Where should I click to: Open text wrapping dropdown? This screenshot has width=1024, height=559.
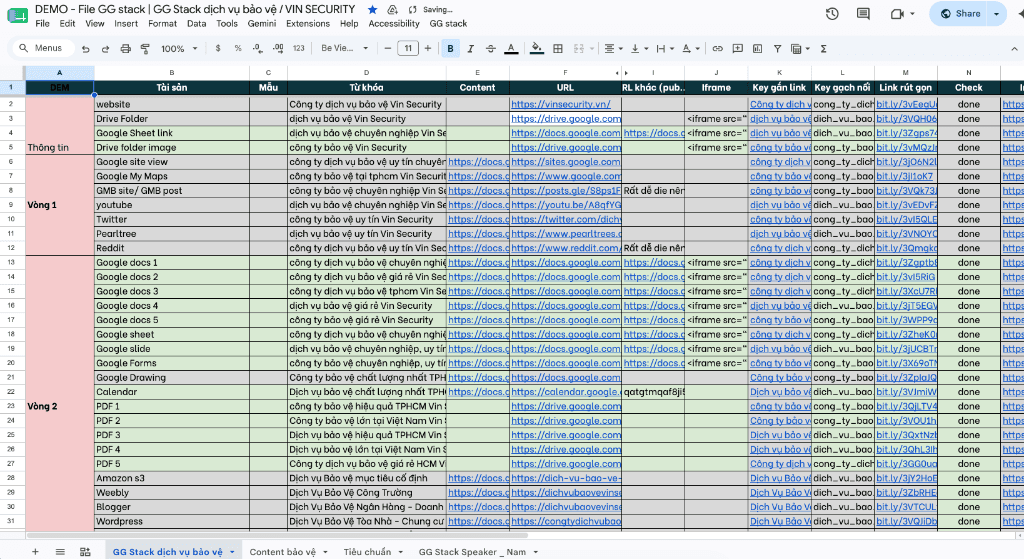[665, 48]
